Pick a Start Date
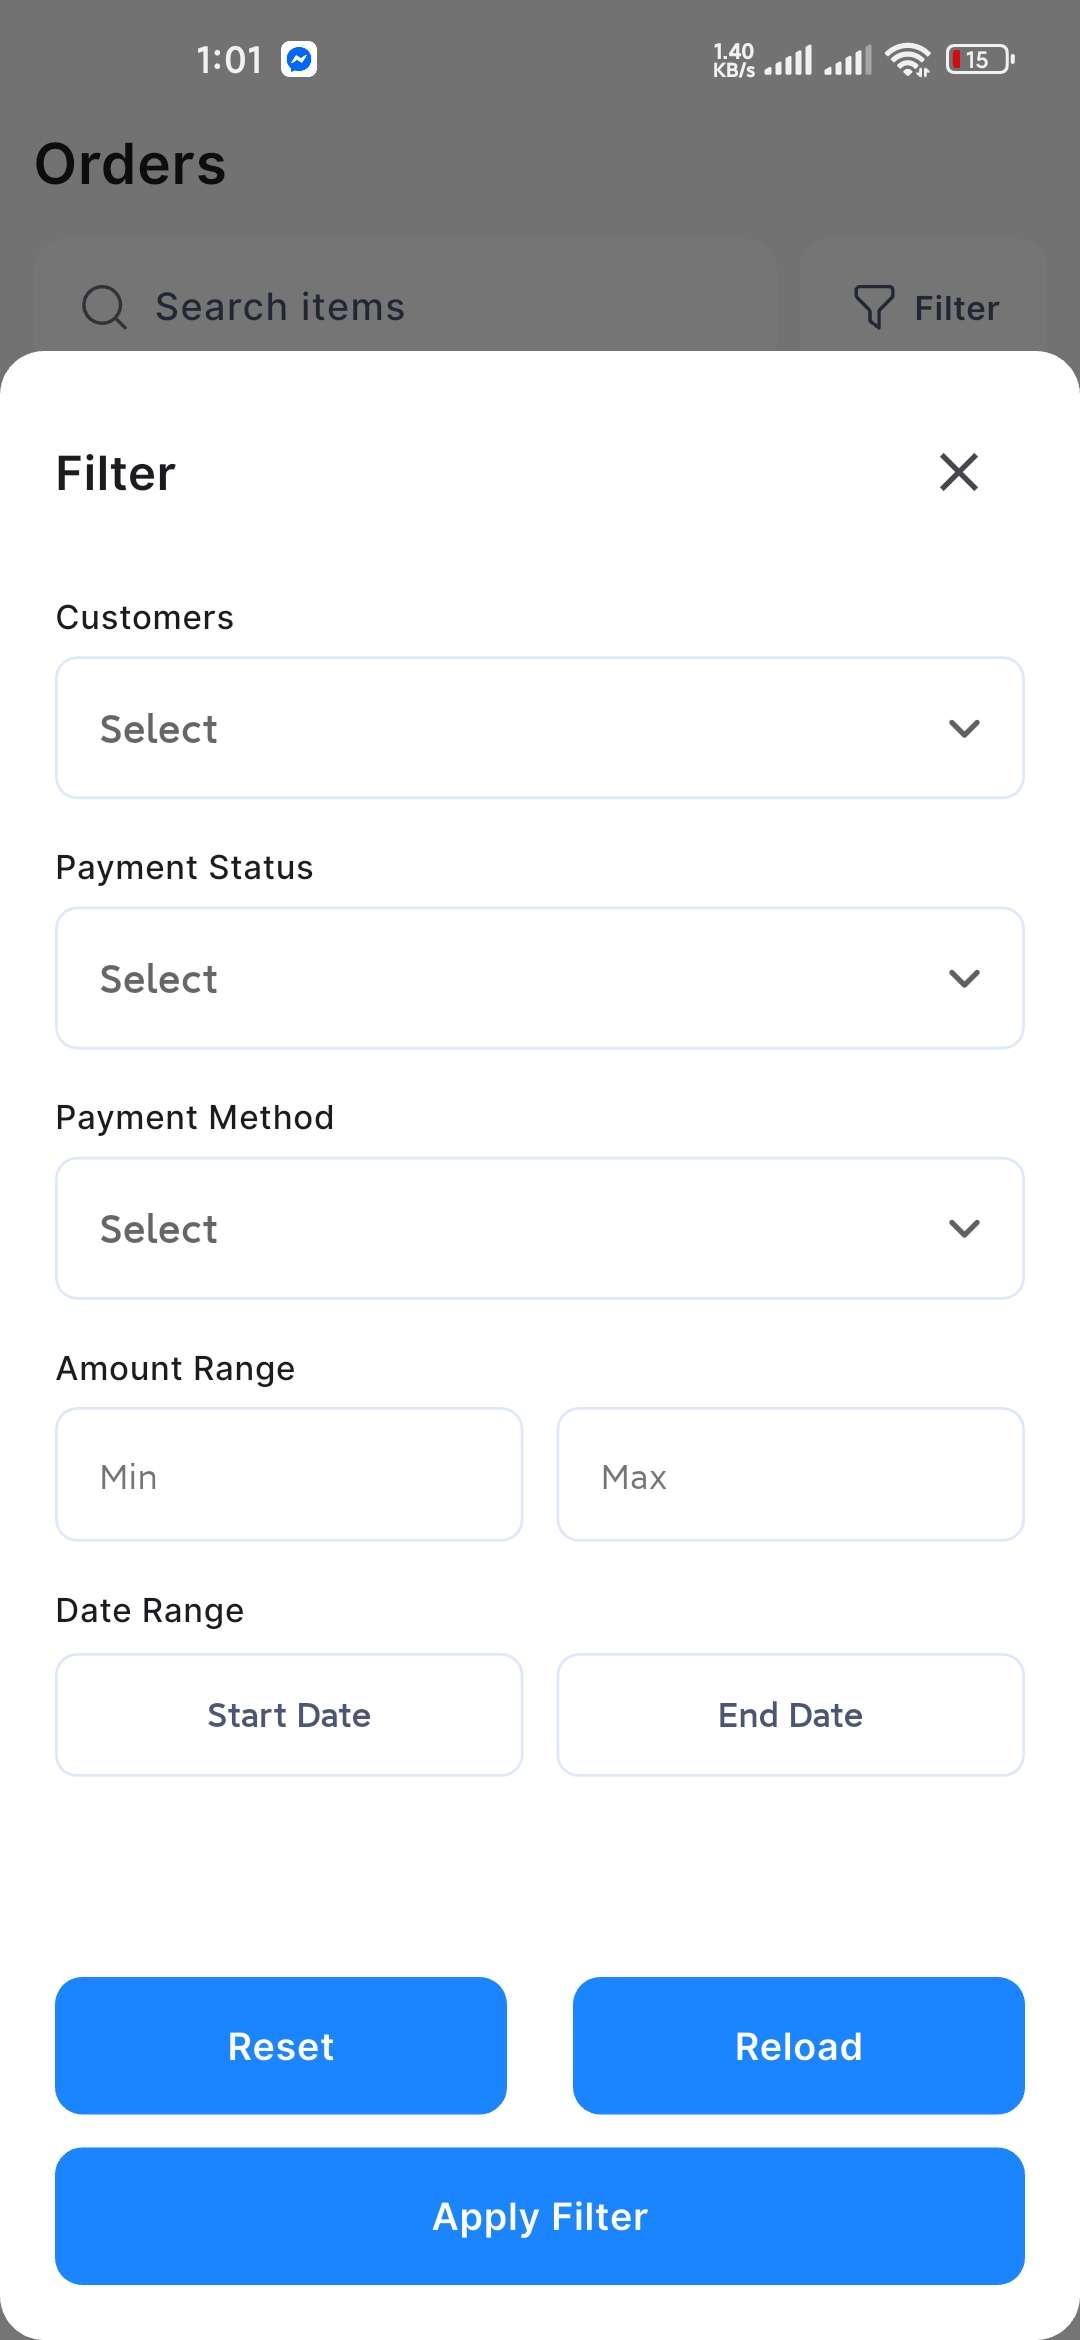The height and width of the screenshot is (2340, 1080). tap(289, 1715)
